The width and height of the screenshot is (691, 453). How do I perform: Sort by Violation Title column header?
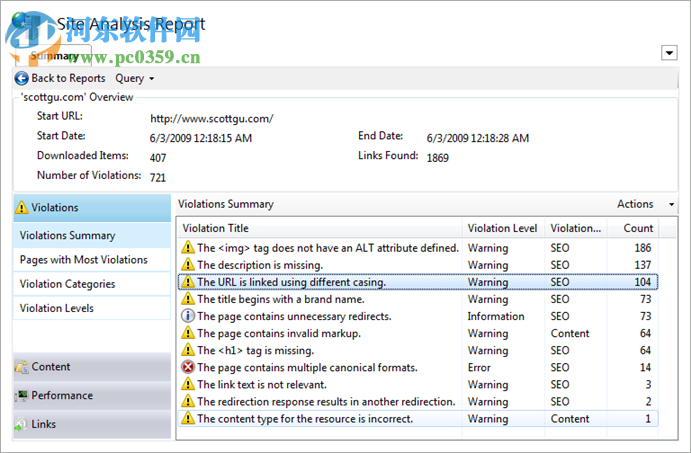[320, 228]
